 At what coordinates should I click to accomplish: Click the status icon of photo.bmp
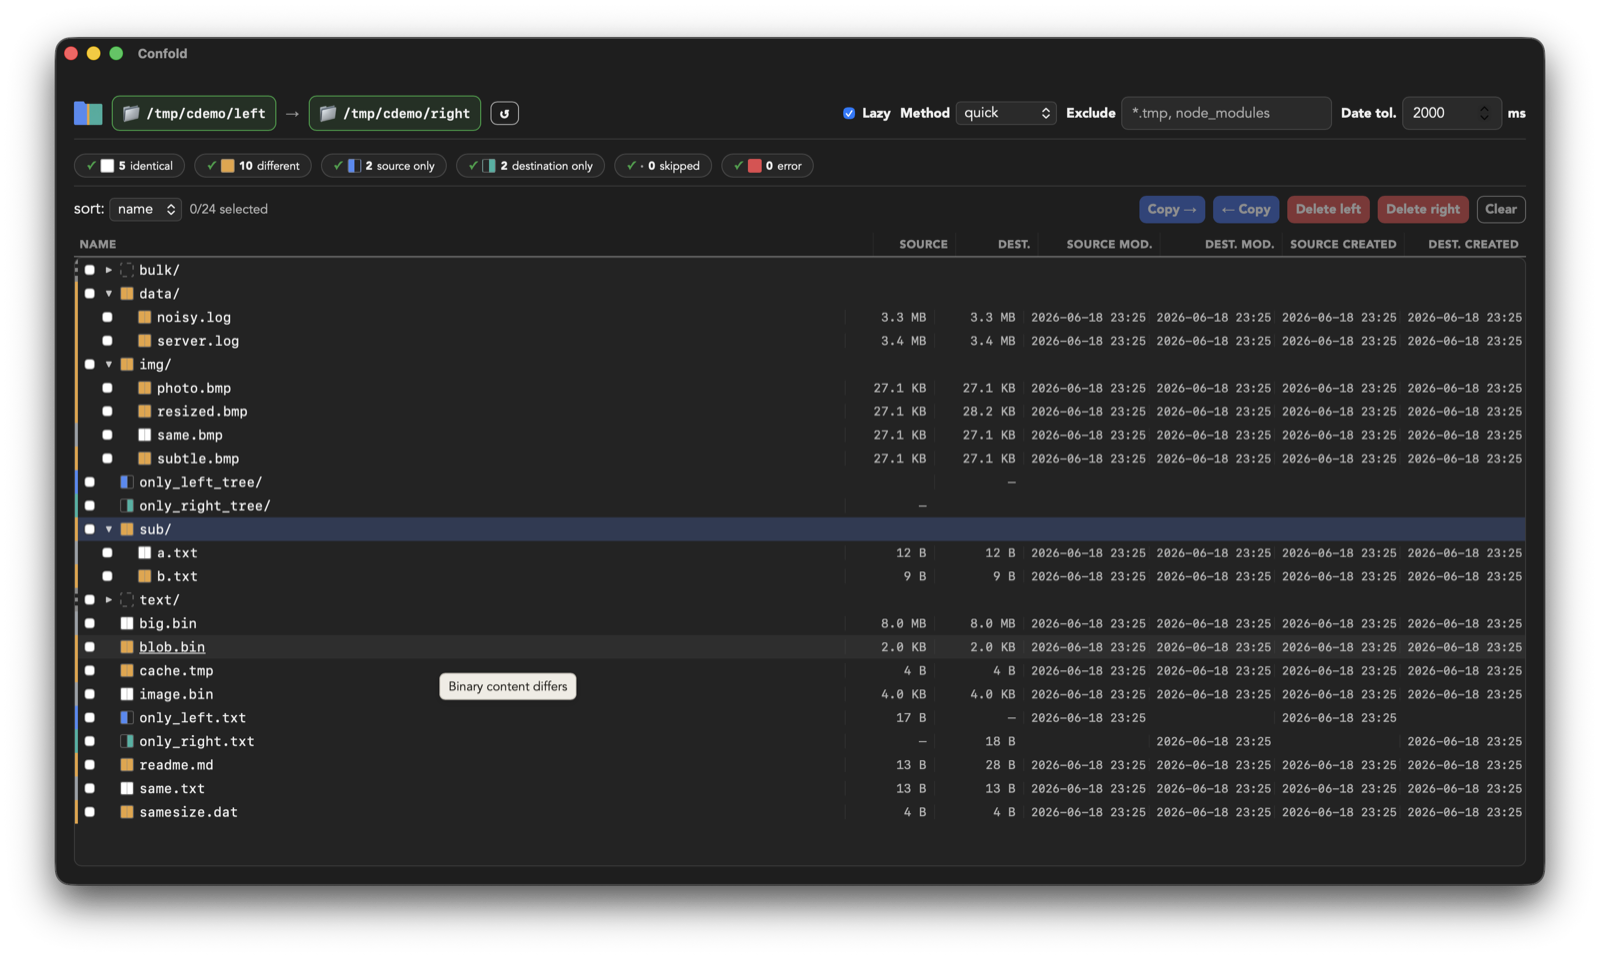coord(144,388)
